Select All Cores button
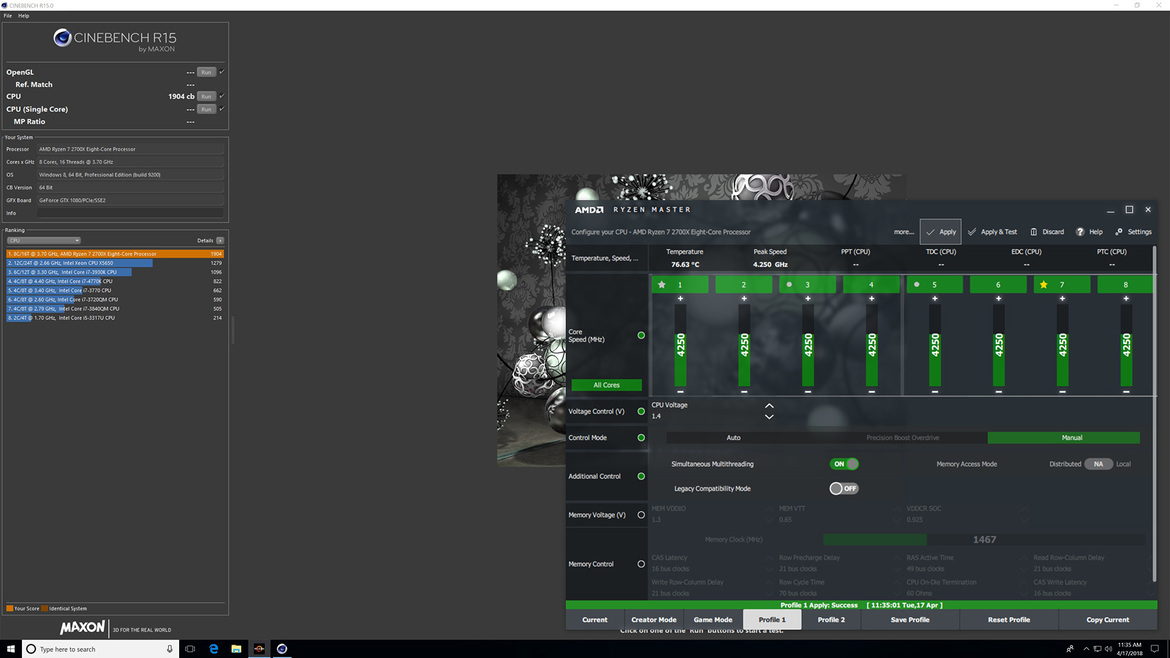 pyautogui.click(x=607, y=385)
